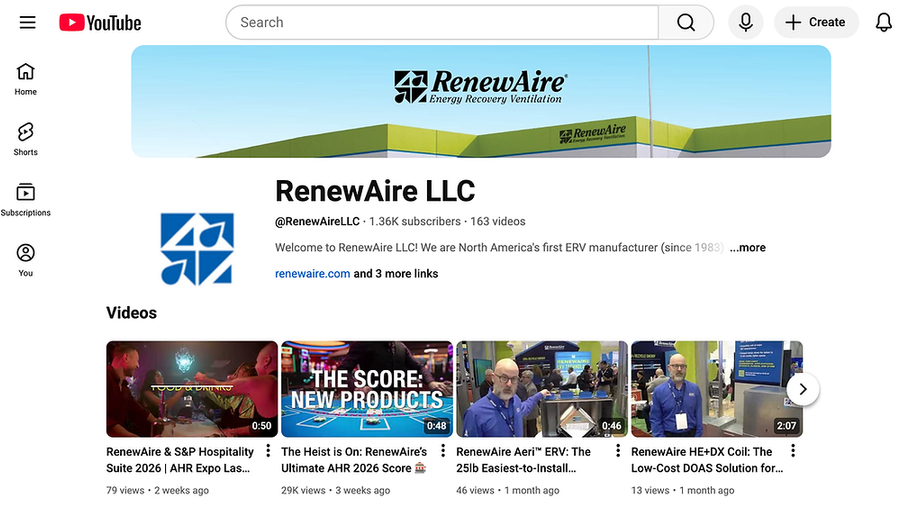900x507 pixels.
Task: Play 'The Score: New Products' thumbnail
Action: (367, 389)
